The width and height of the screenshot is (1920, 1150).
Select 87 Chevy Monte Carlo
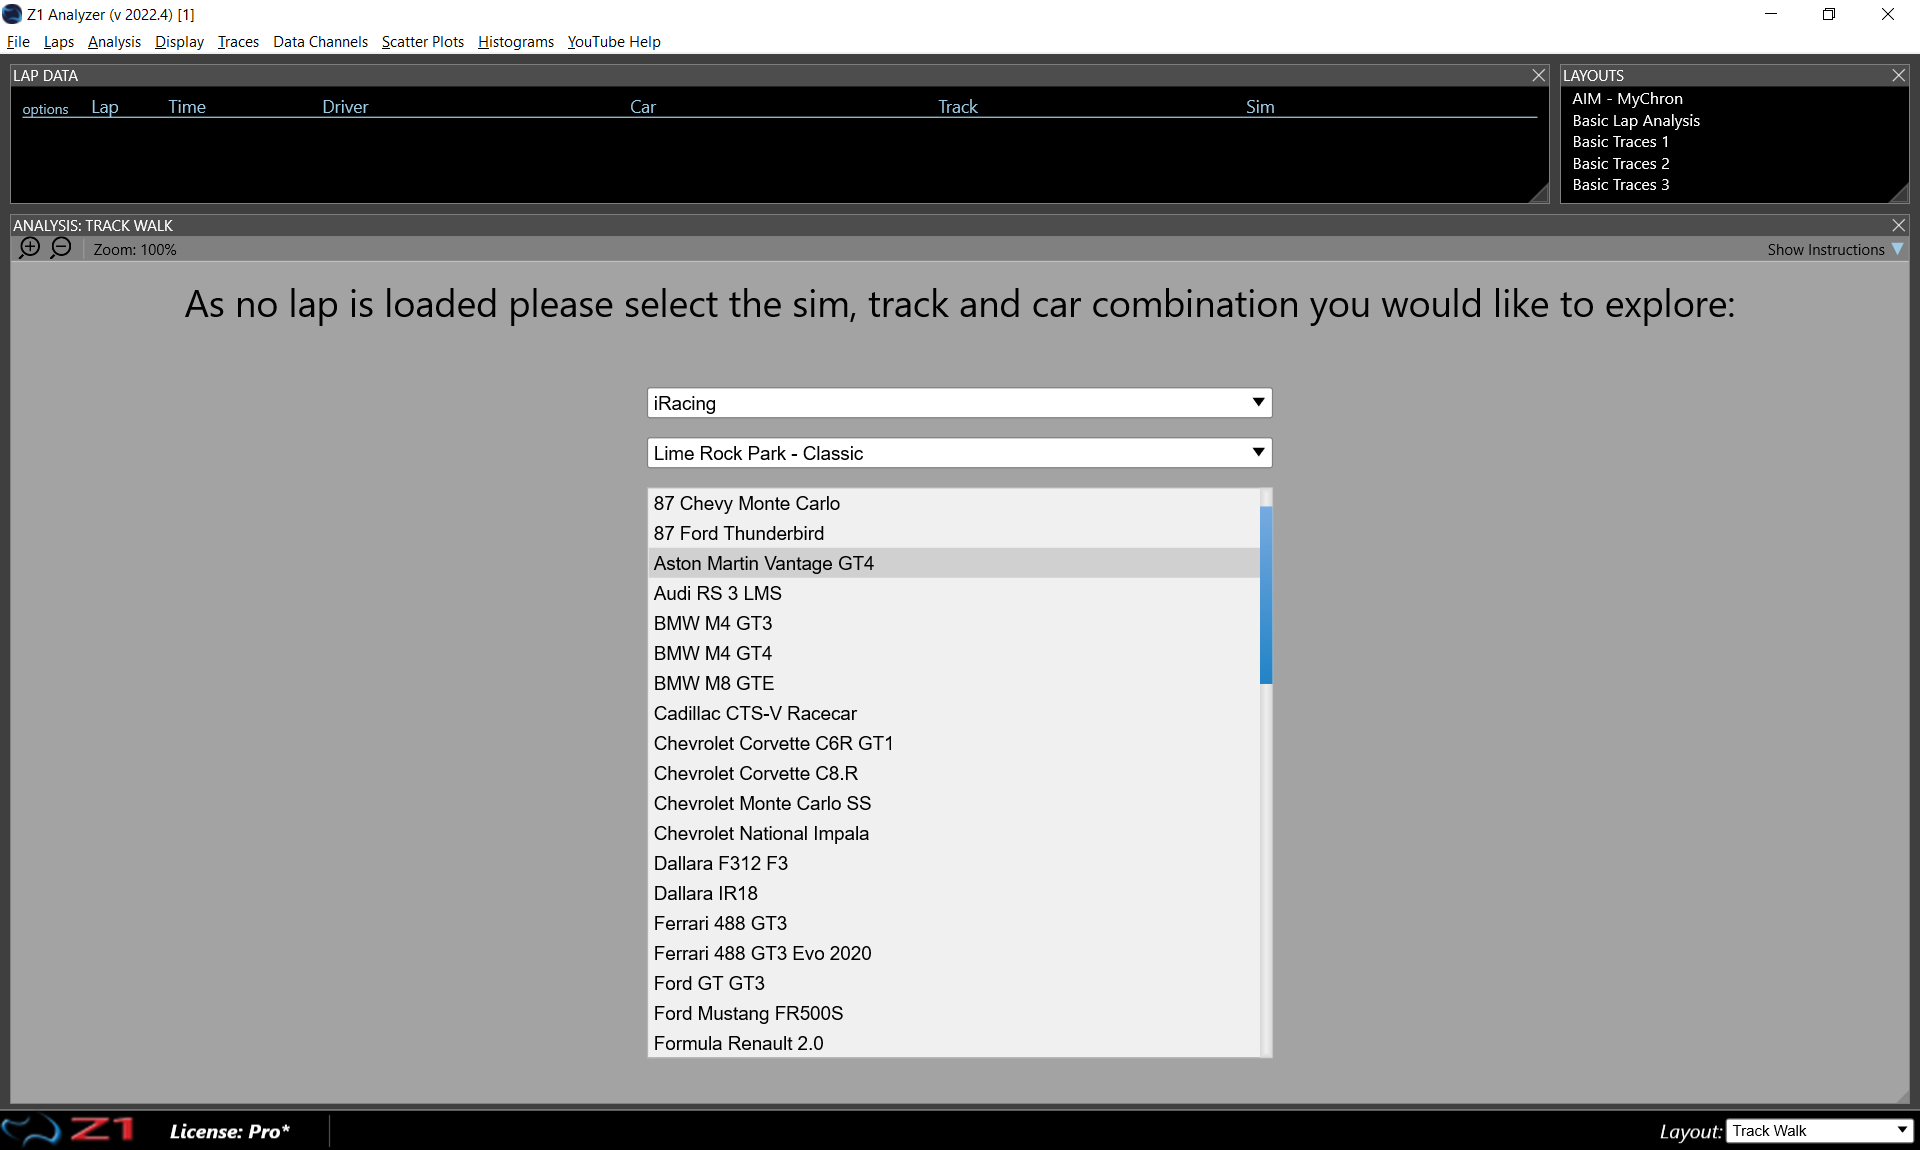954,503
